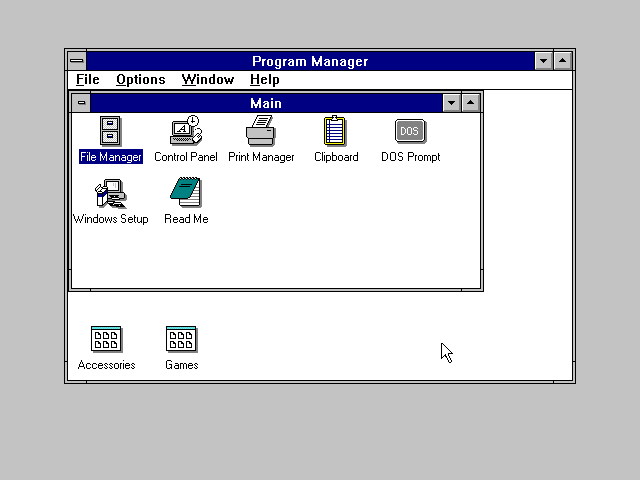
Task: Select the File Manager cabinet icon
Action: [110, 131]
